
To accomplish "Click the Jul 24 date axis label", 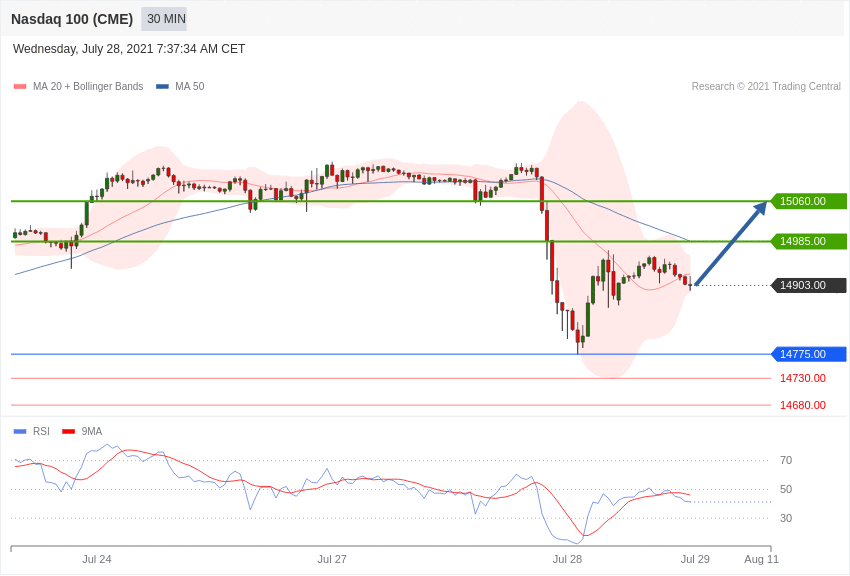I will pos(96,559).
